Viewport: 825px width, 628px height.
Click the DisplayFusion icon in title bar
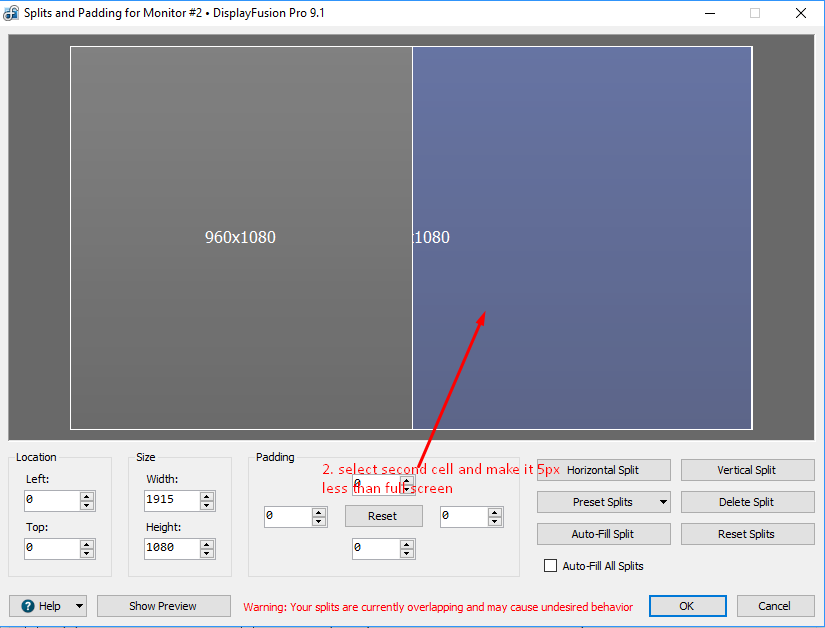pyautogui.click(x=12, y=13)
